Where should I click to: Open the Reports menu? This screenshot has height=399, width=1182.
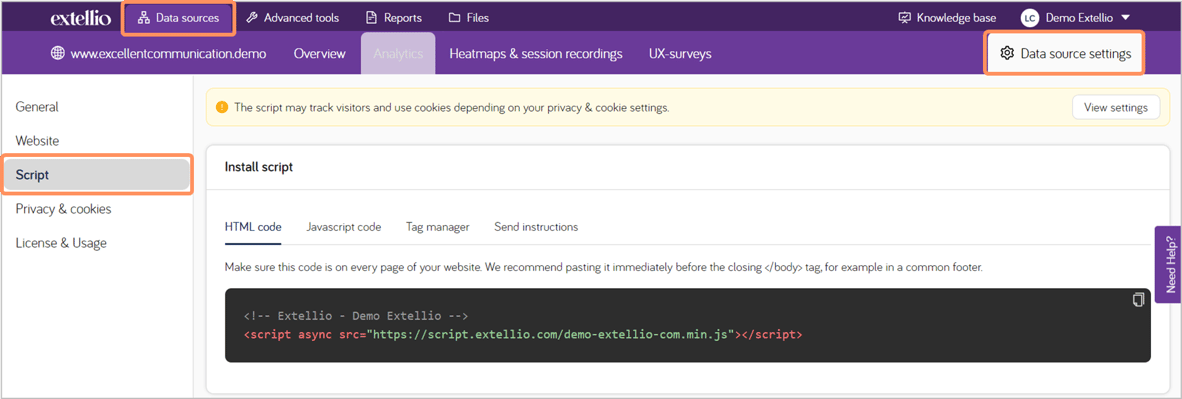pyautogui.click(x=393, y=17)
